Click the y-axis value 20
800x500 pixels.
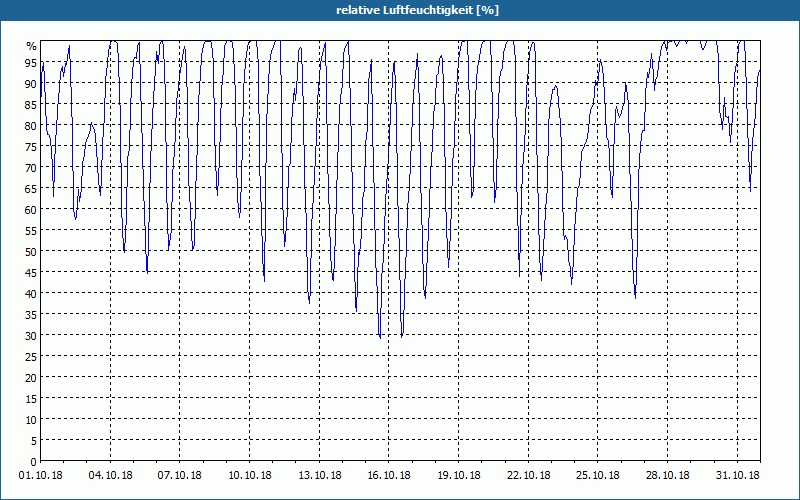(x=31, y=378)
